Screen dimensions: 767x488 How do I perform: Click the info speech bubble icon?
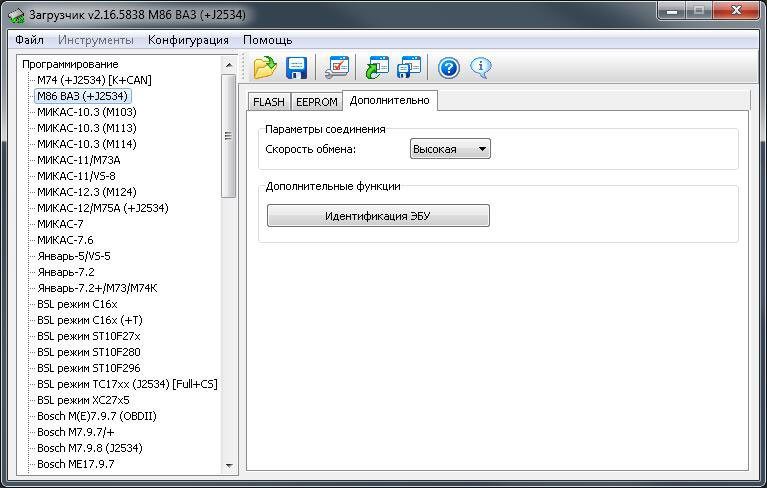(481, 68)
